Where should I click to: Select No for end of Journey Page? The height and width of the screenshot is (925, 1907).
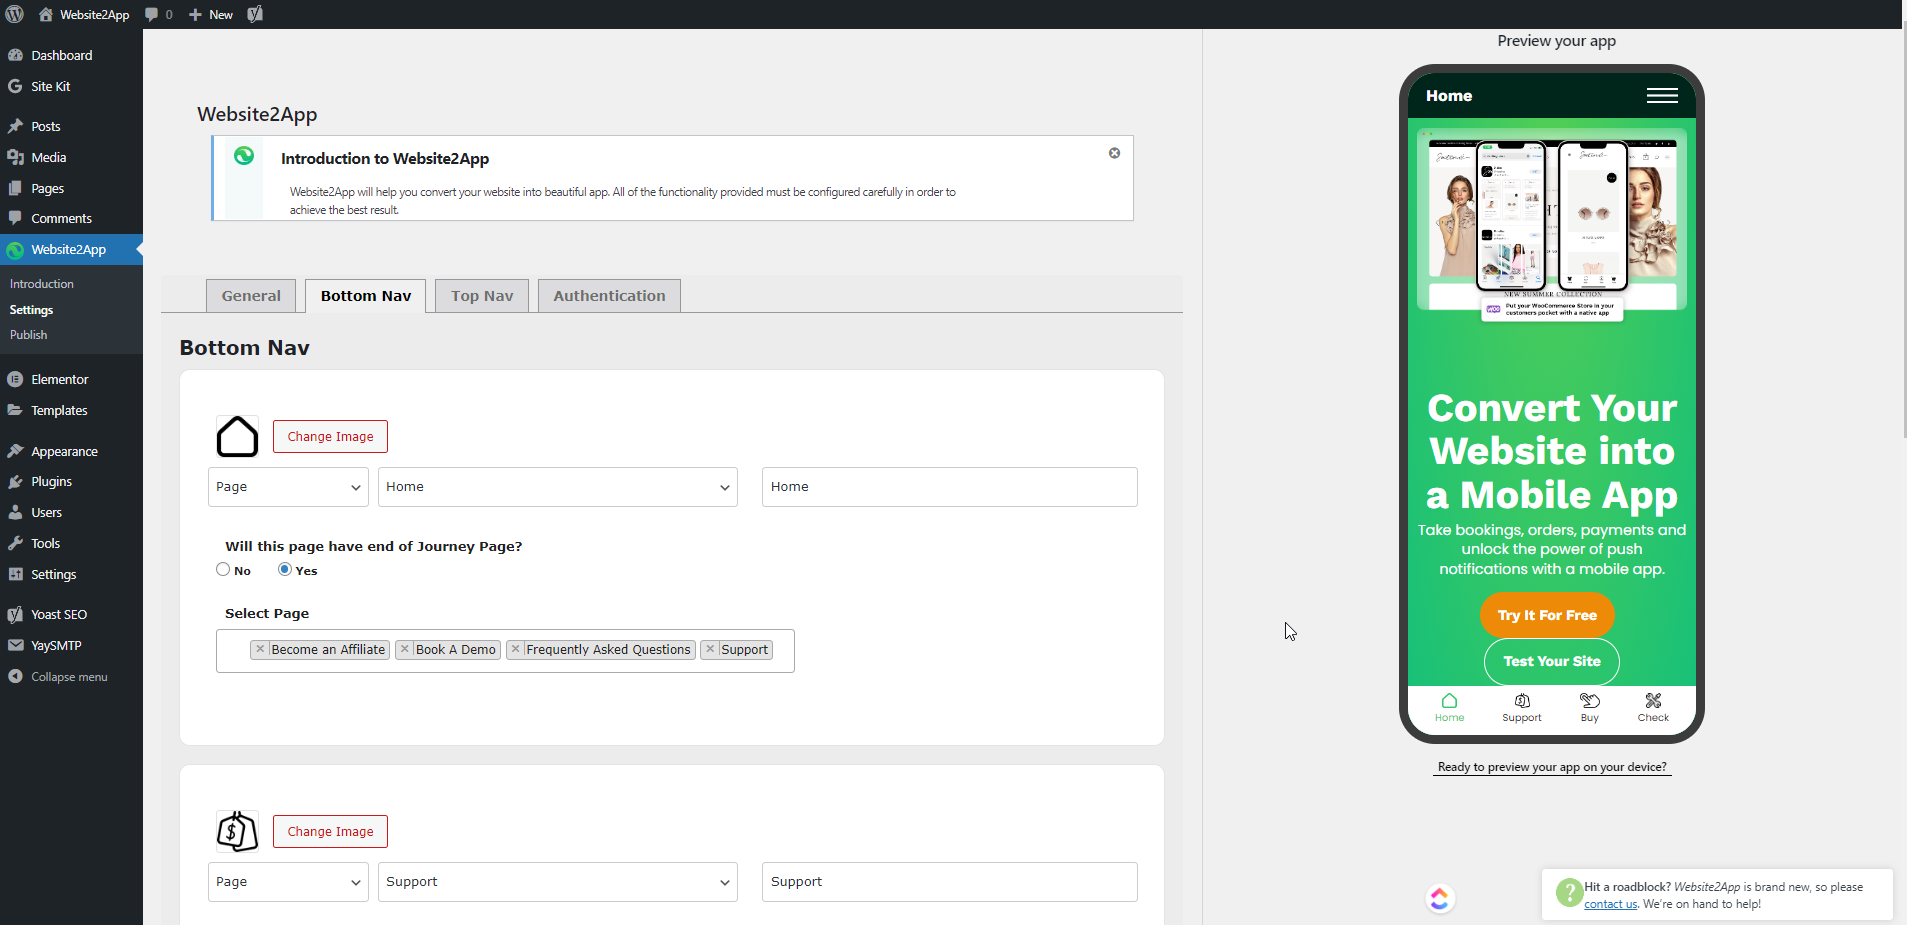(223, 569)
